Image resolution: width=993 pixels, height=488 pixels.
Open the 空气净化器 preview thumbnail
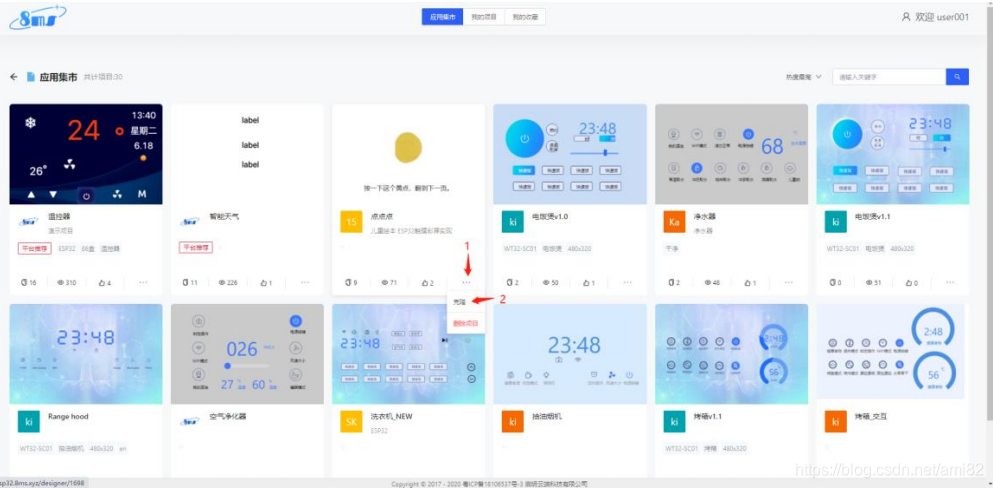pos(248,354)
